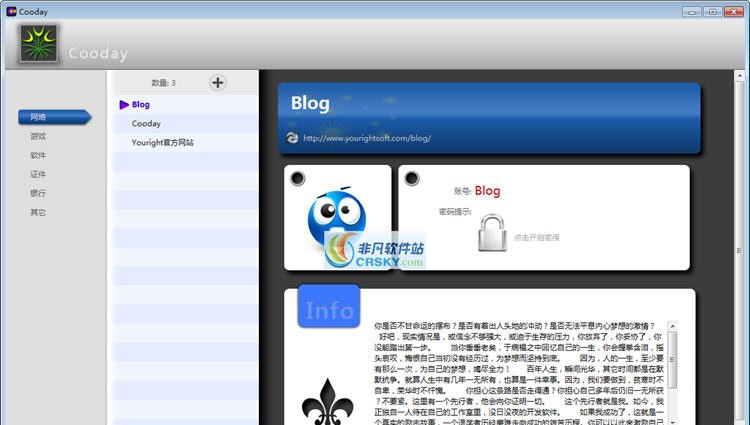Click the info text scrollbar thumb
The height and width of the screenshot is (425, 750).
tap(672, 360)
